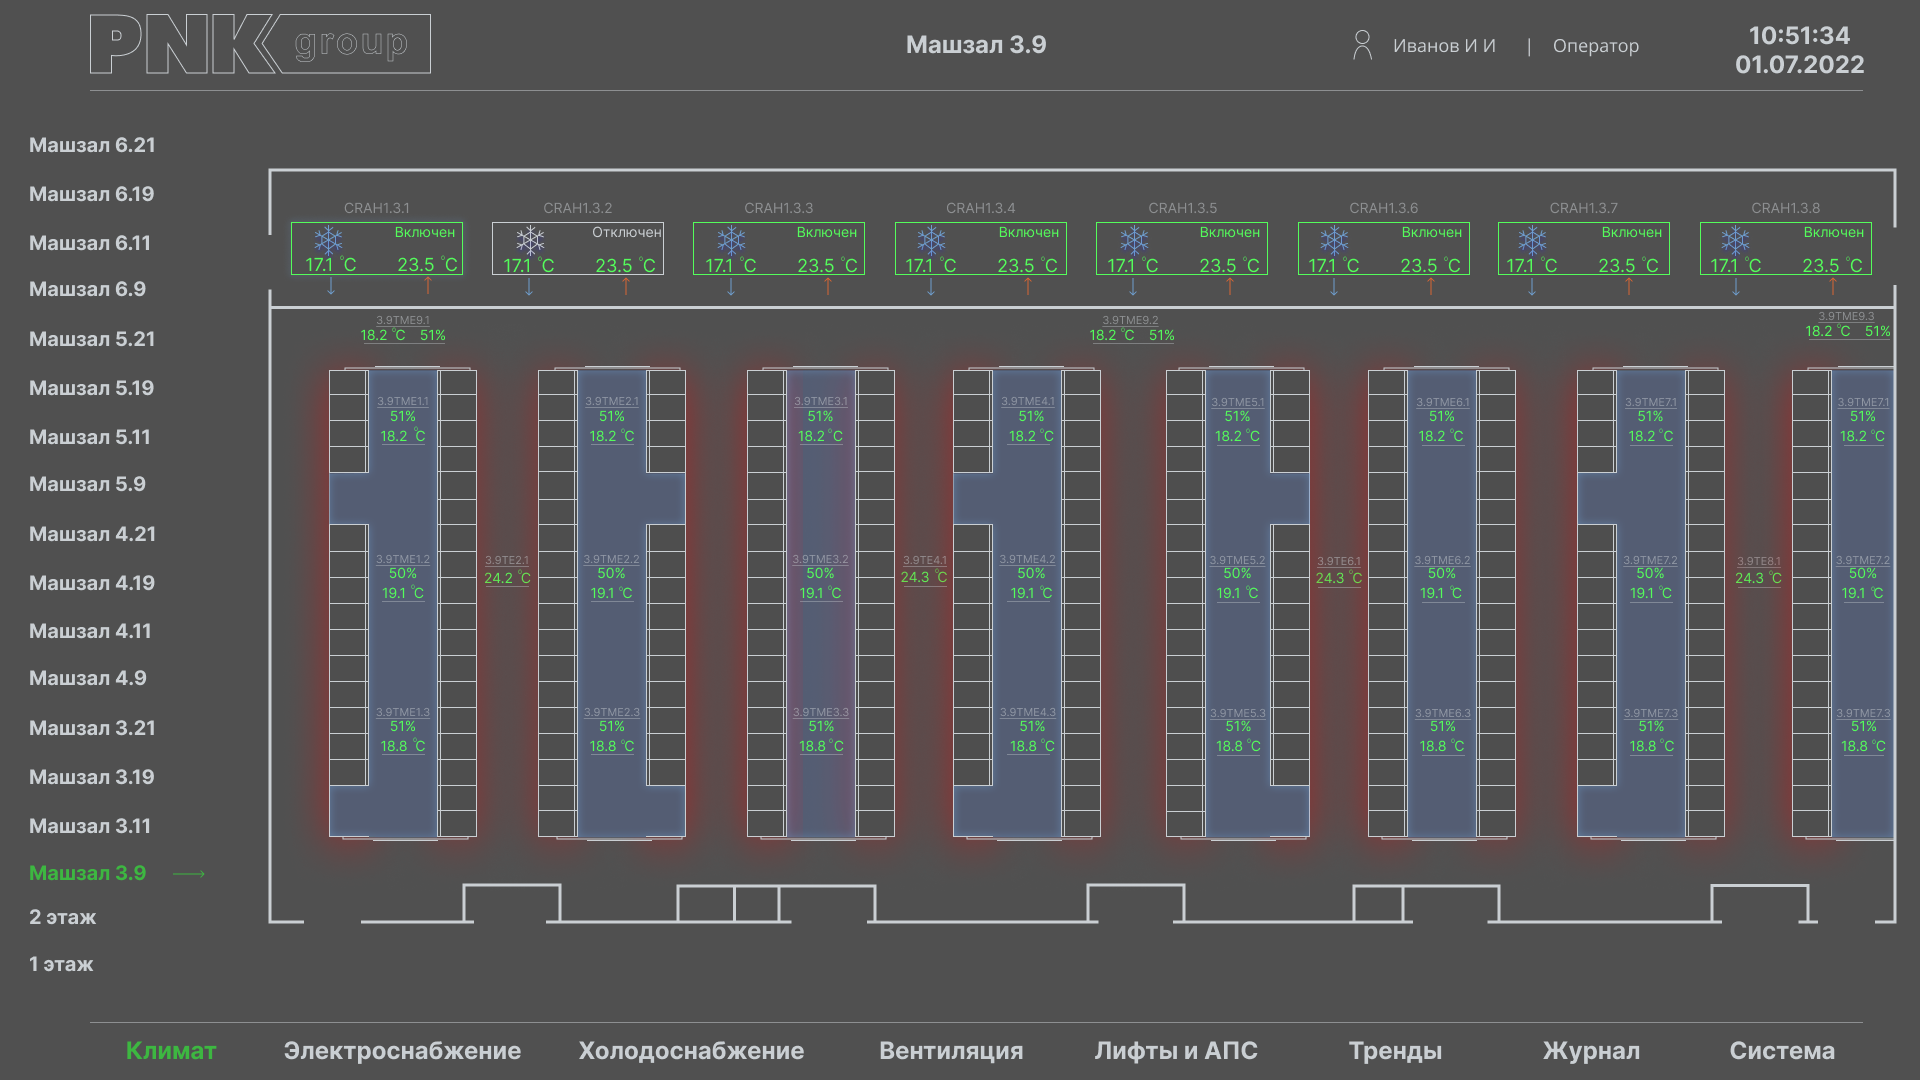1920x1080 pixels.
Task: Click green arrow beside Машзал 3.9
Action: tap(189, 874)
